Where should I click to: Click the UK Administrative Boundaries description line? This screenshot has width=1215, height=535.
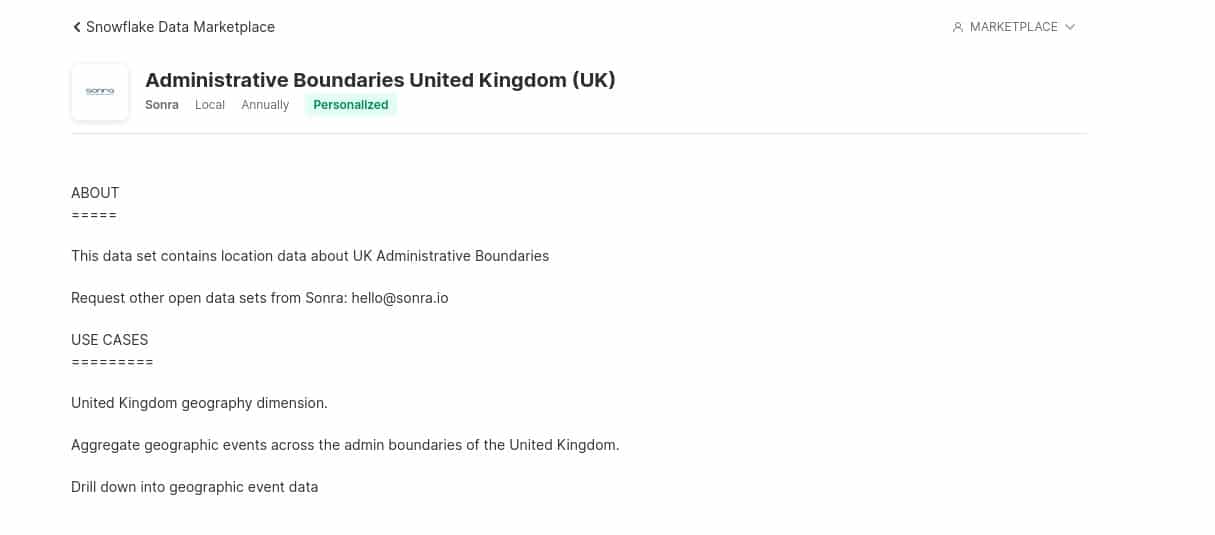pos(310,256)
